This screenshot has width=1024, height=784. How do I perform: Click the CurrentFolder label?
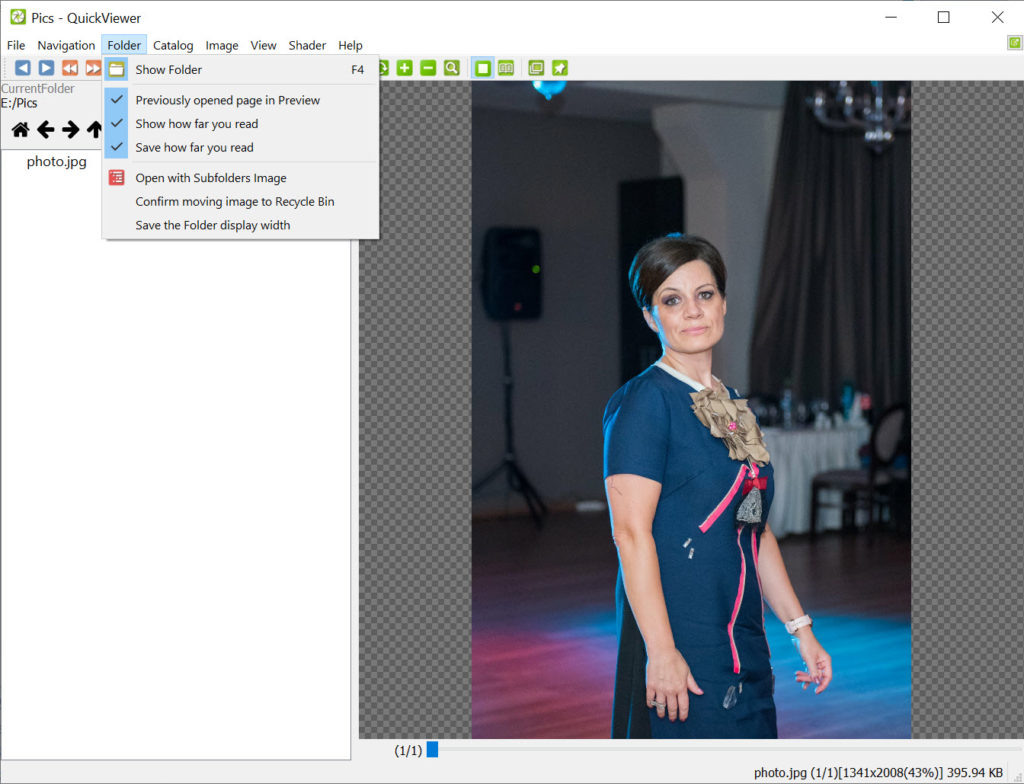tap(38, 88)
